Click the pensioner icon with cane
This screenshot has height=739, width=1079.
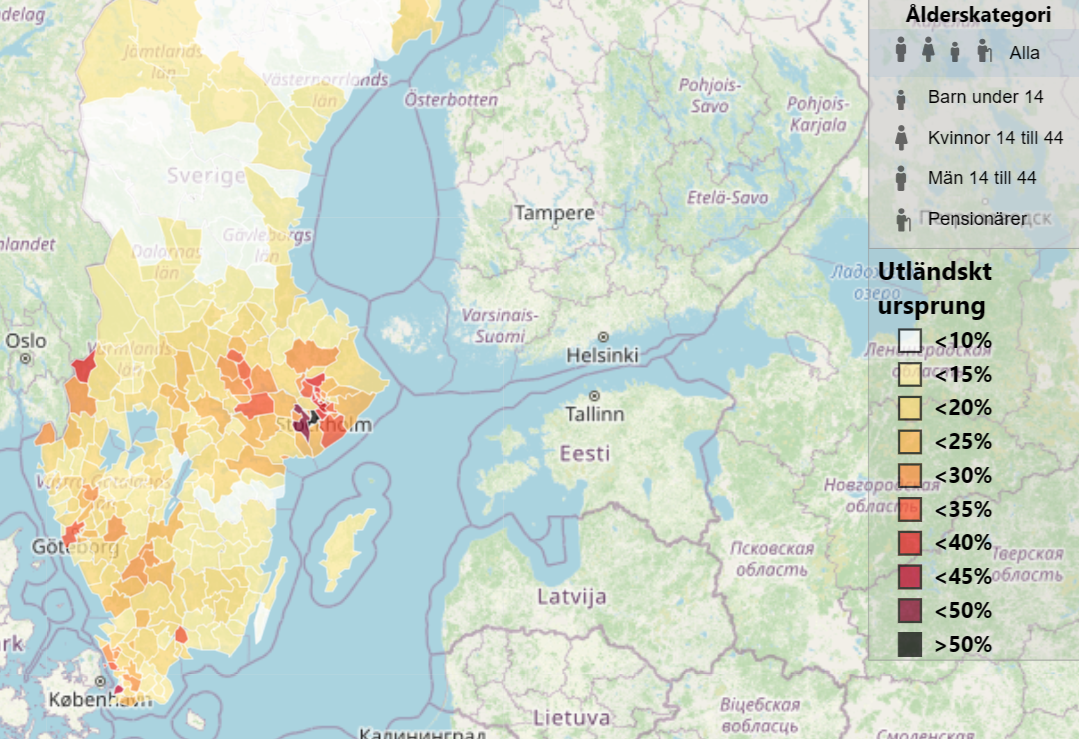pos(902,219)
